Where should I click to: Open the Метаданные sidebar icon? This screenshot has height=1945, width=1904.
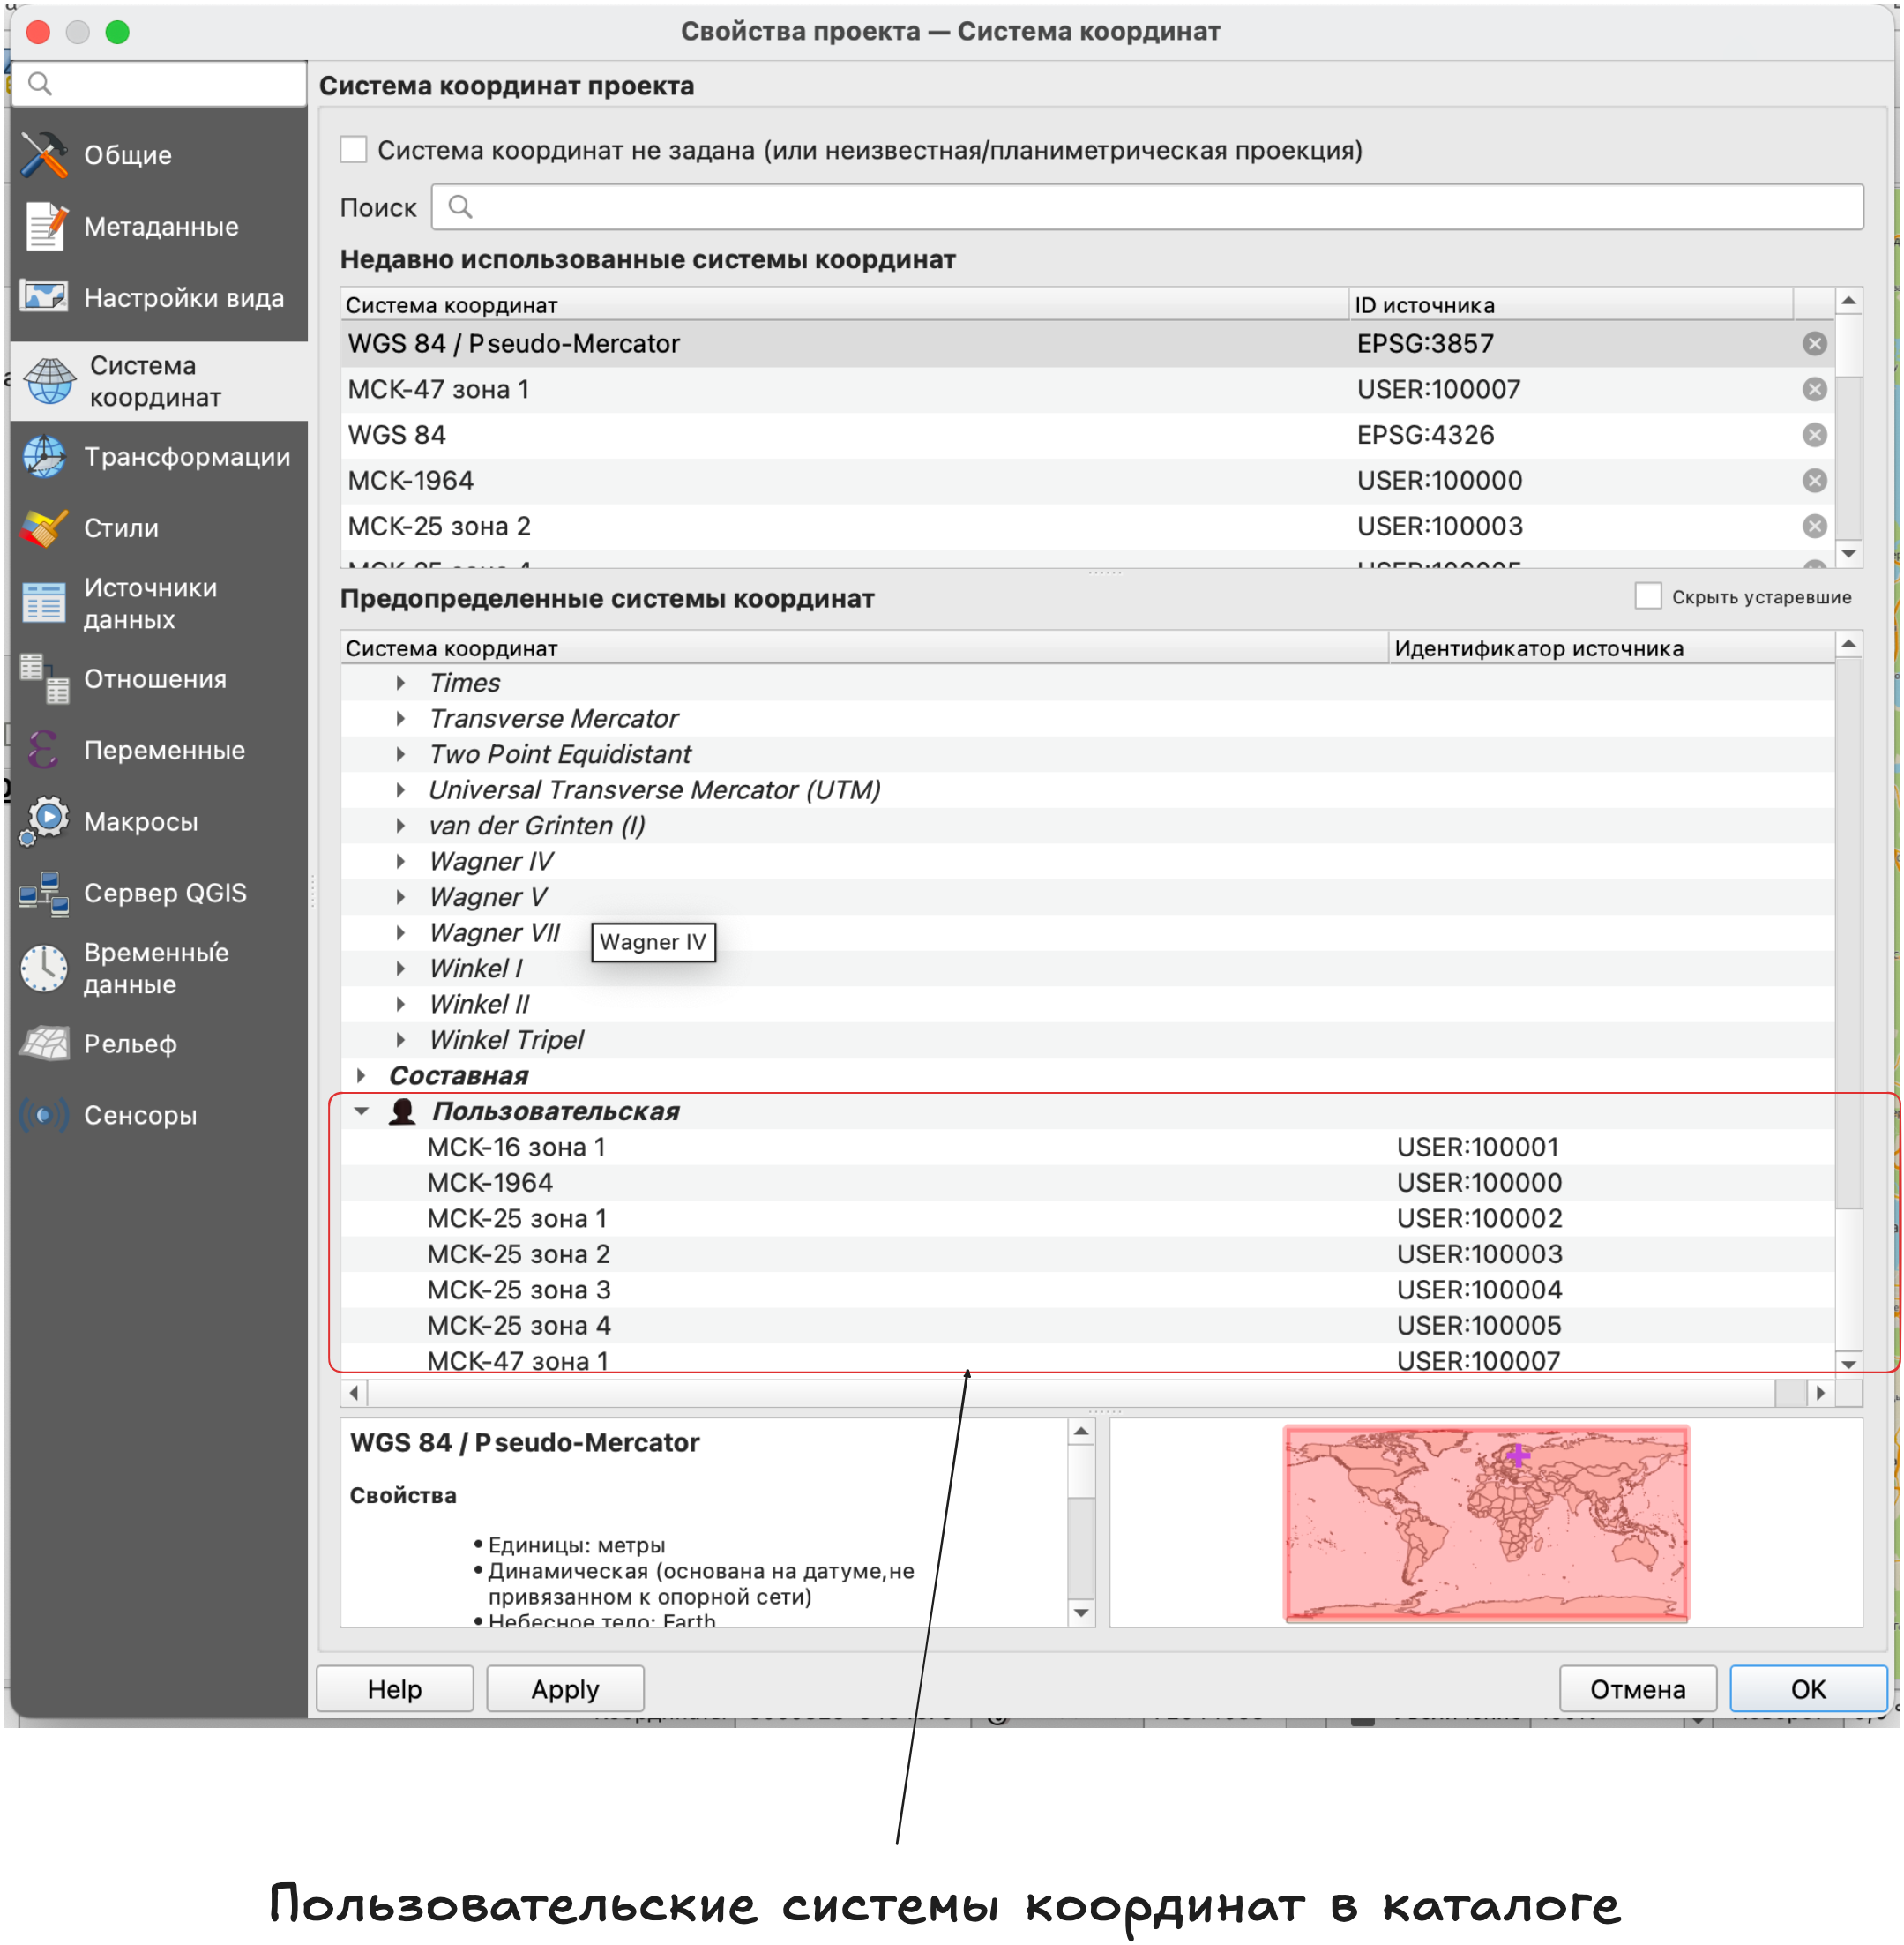[x=44, y=227]
